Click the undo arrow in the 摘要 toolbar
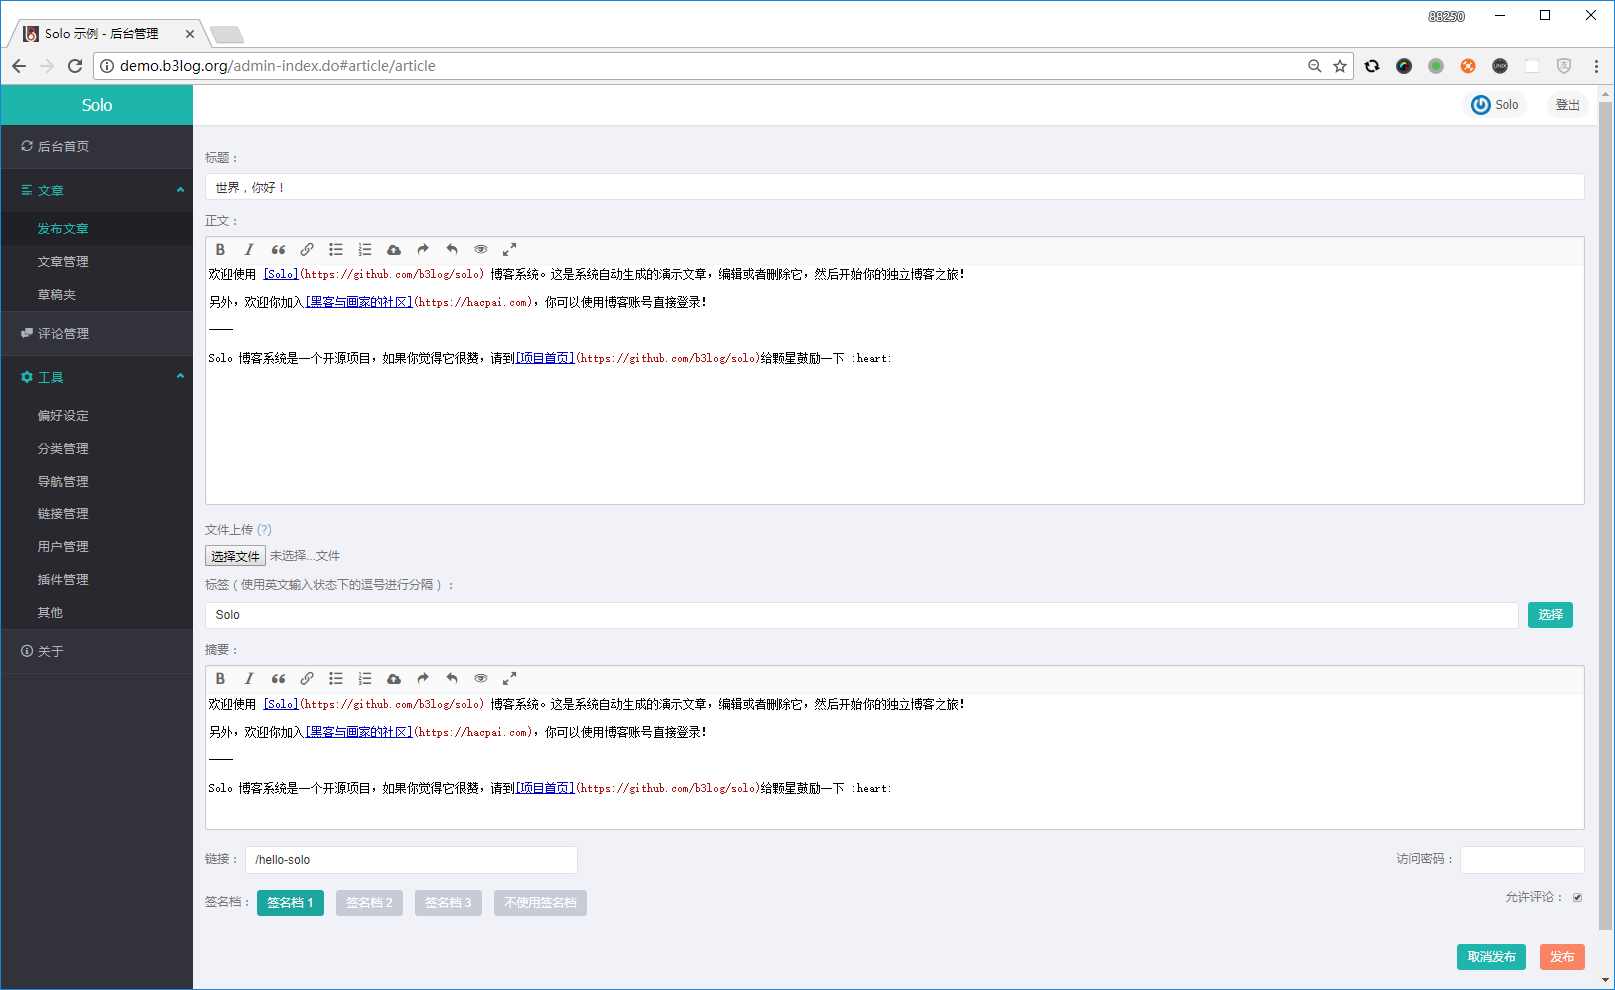 pyautogui.click(x=452, y=679)
